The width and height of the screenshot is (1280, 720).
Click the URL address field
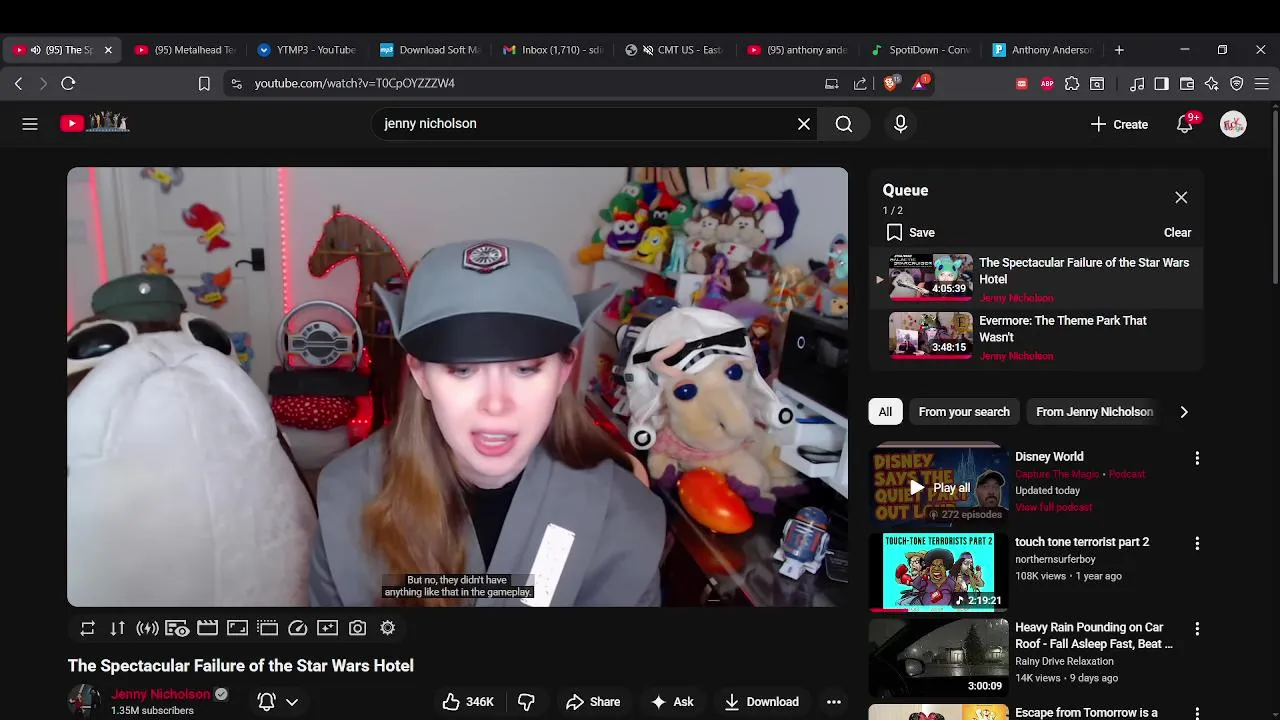pyautogui.click(x=530, y=84)
